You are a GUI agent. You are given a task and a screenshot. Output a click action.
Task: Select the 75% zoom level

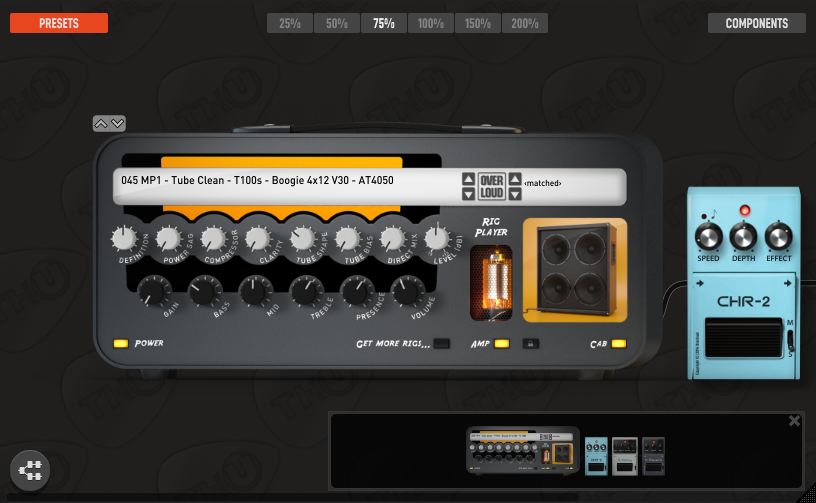(384, 23)
